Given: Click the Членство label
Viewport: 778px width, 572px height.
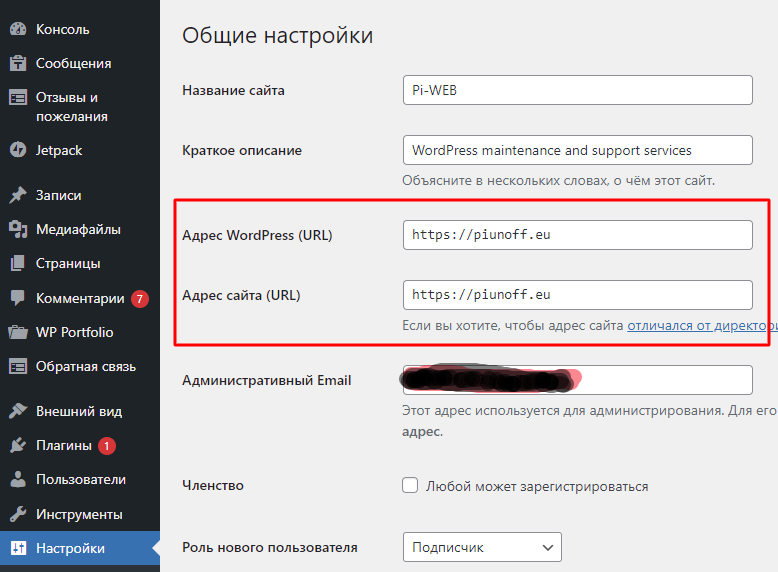Looking at the screenshot, I should 213,485.
